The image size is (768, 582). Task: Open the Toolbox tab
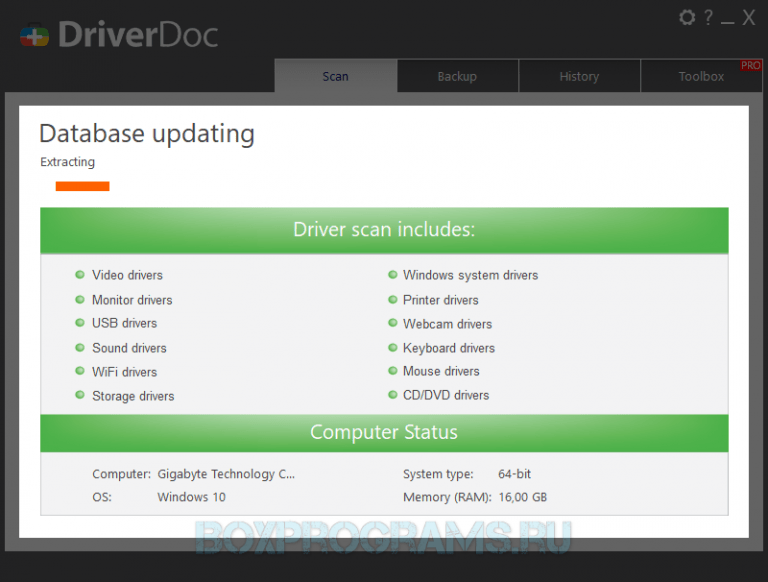700,77
